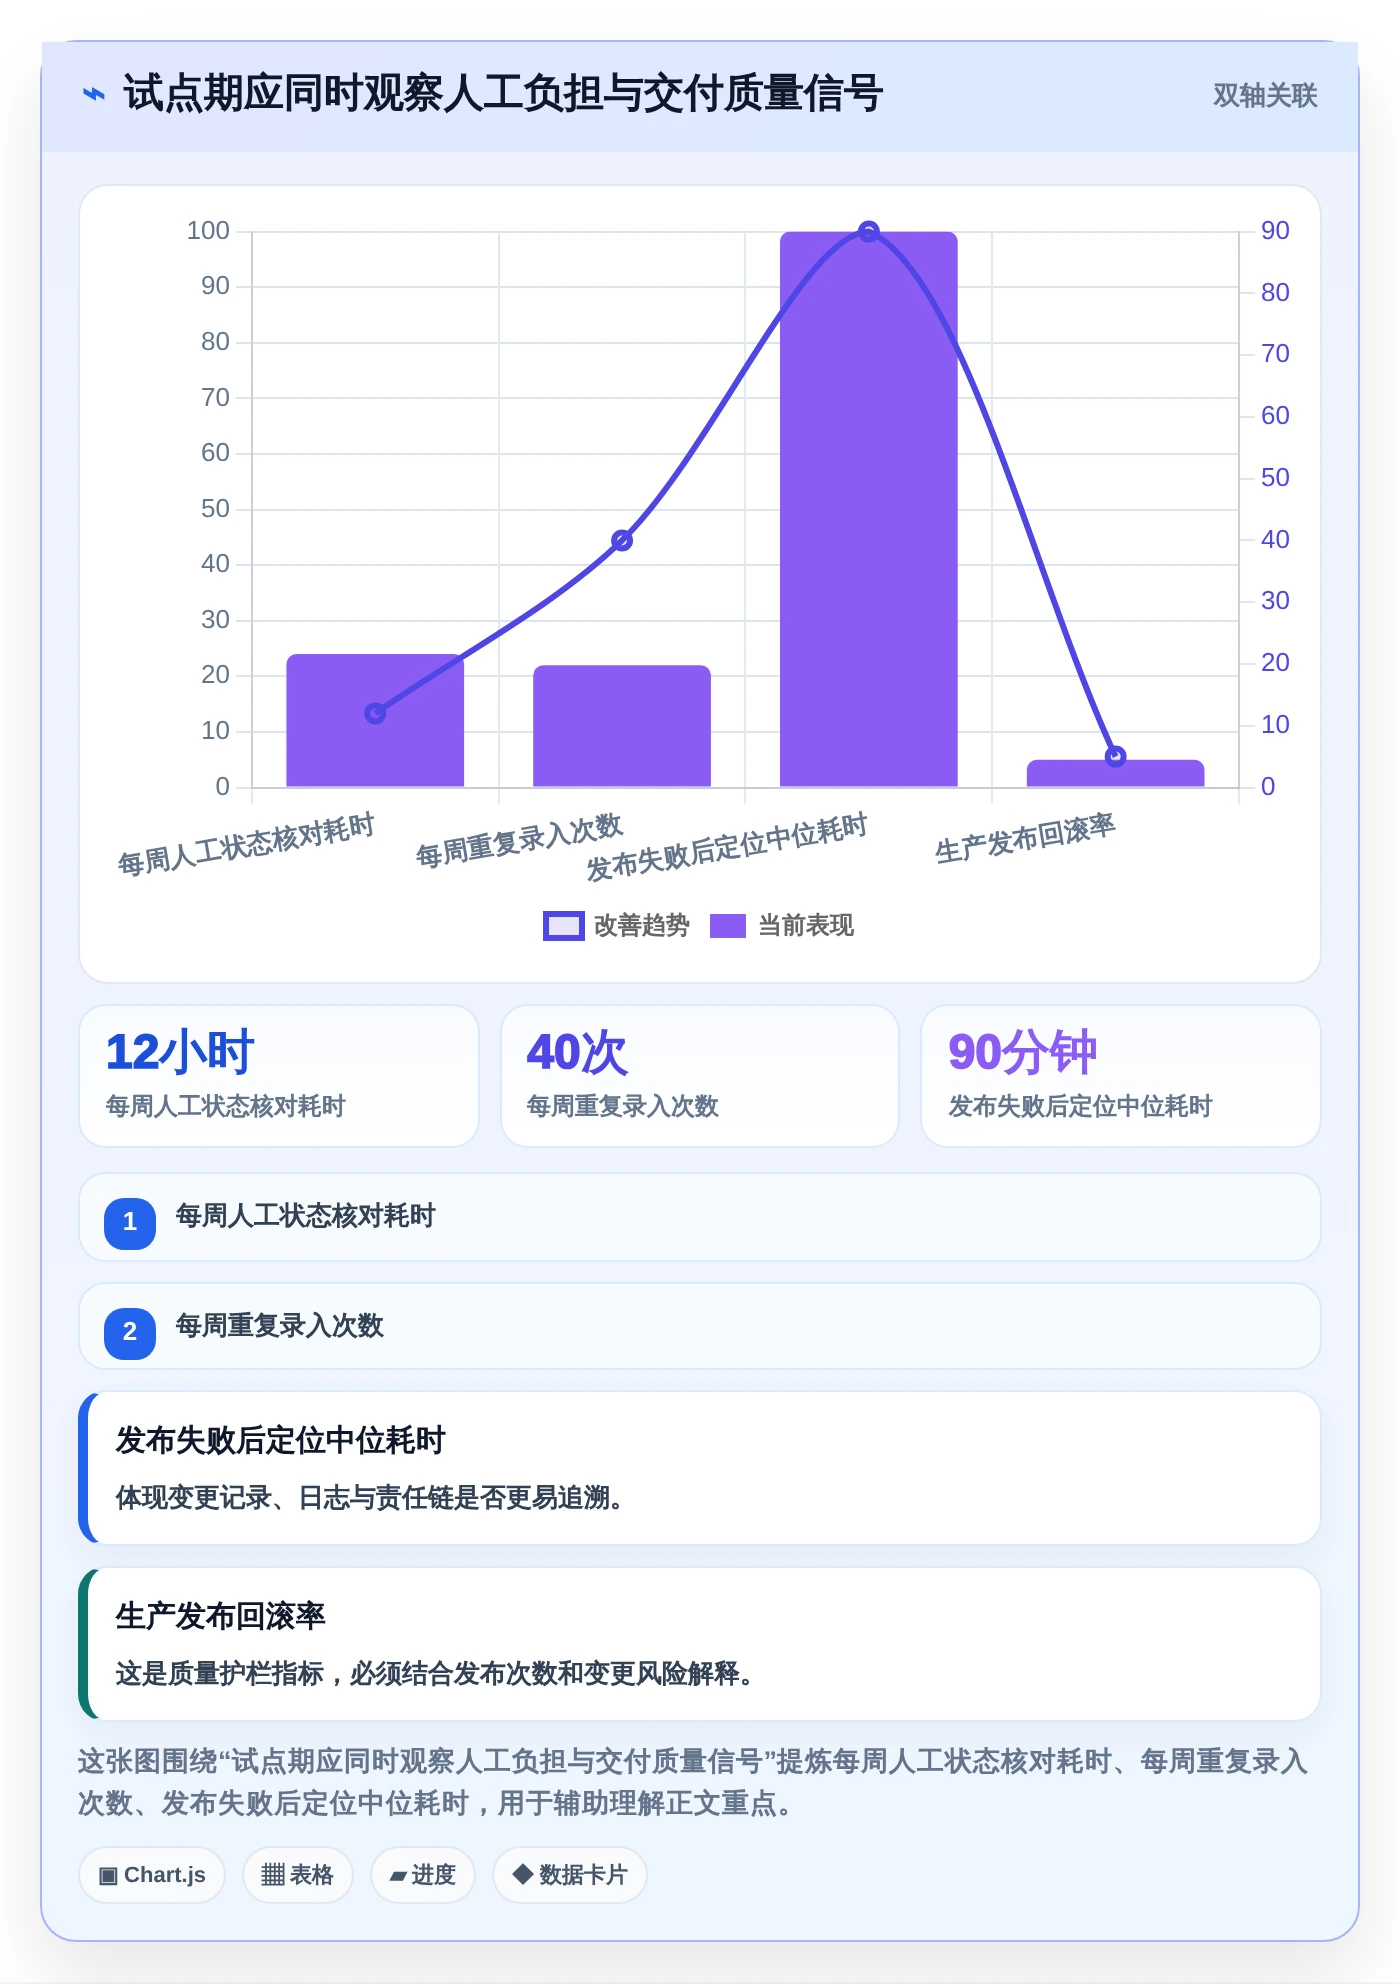Click text 体现变更记录、日志与责任链是否更易追溯
The height and width of the screenshot is (1984, 1400).
pos(370,1498)
